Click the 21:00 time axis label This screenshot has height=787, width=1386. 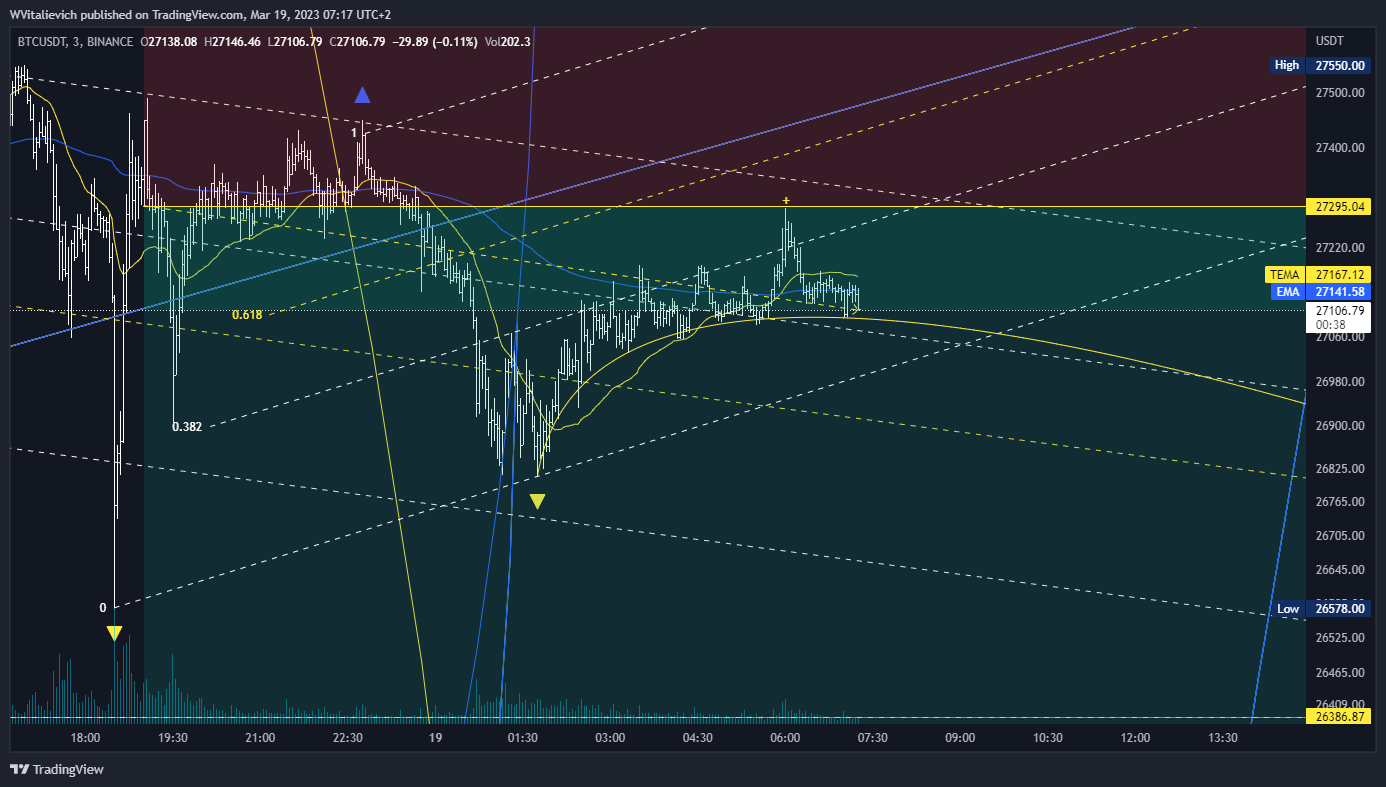pos(260,738)
